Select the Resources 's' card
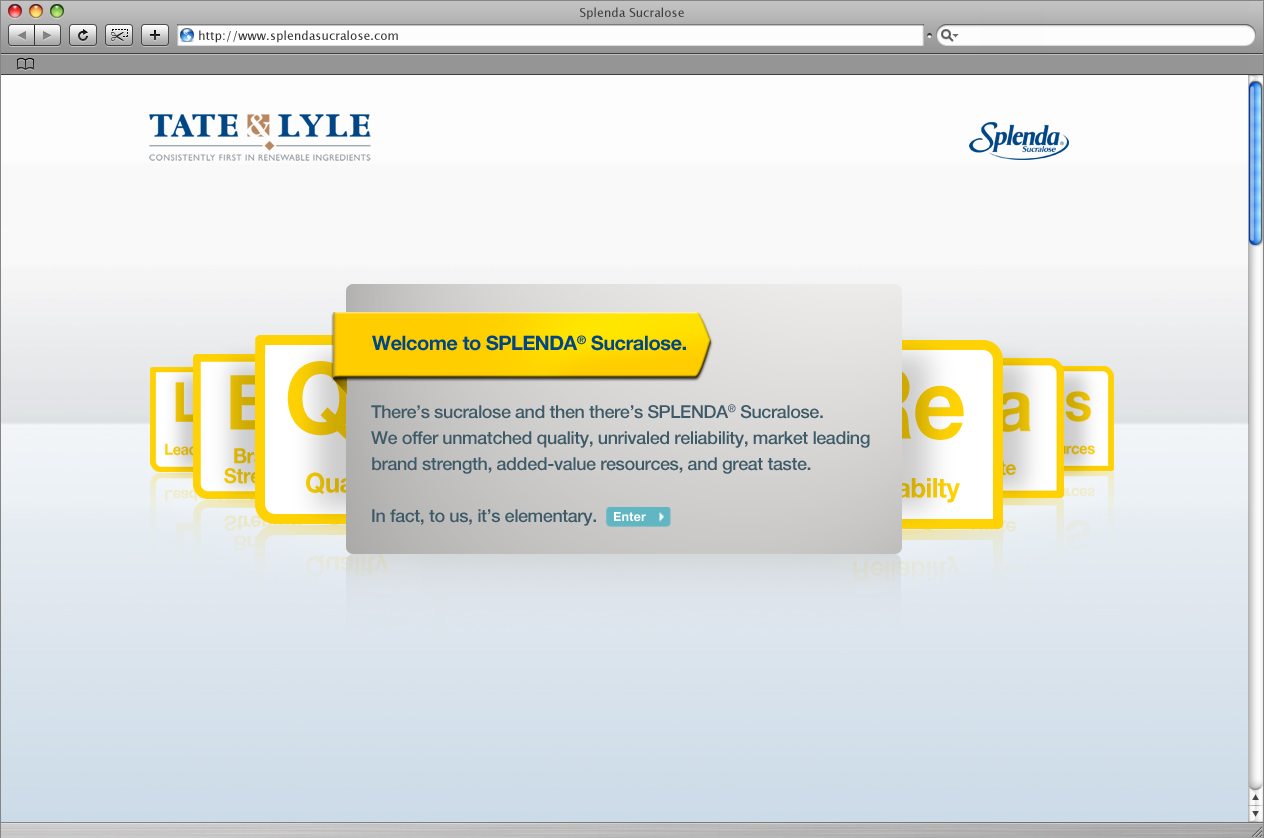This screenshot has width=1264, height=838. (1088, 418)
